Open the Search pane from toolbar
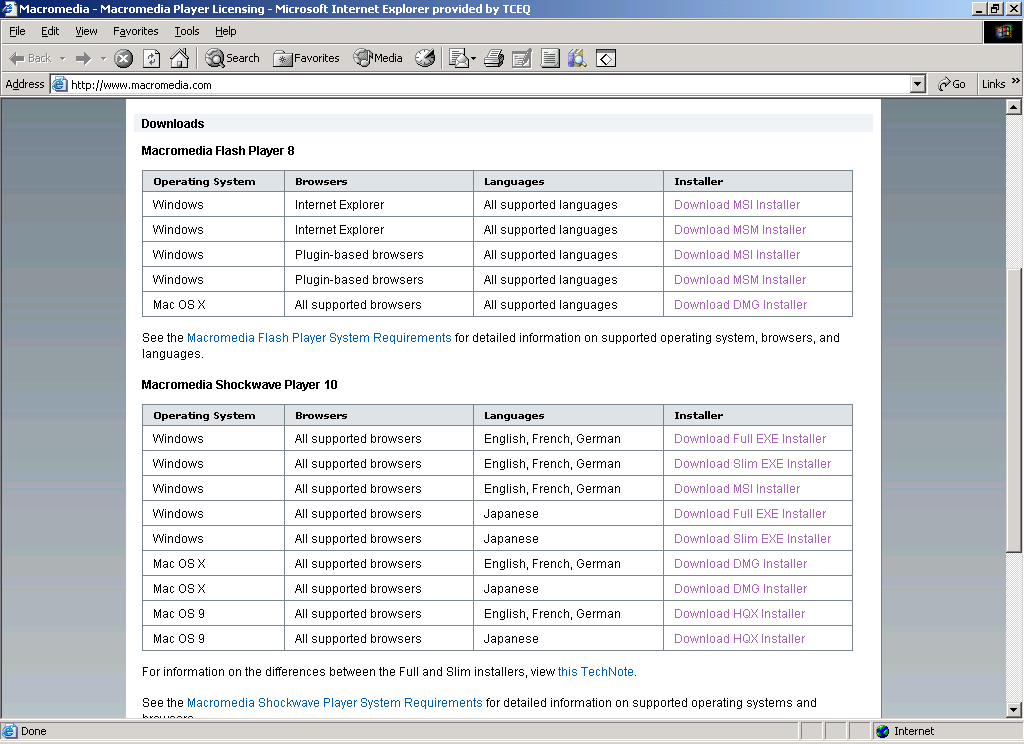The image size is (1024, 744). click(232, 58)
